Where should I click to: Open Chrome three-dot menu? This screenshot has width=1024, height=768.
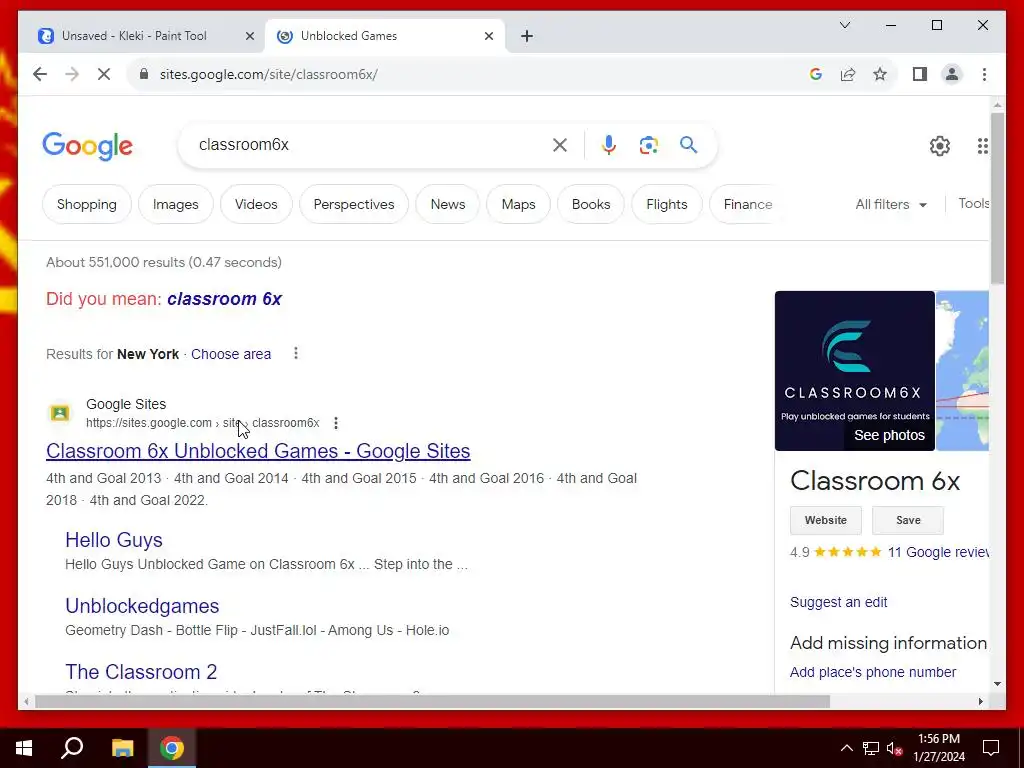[984, 74]
